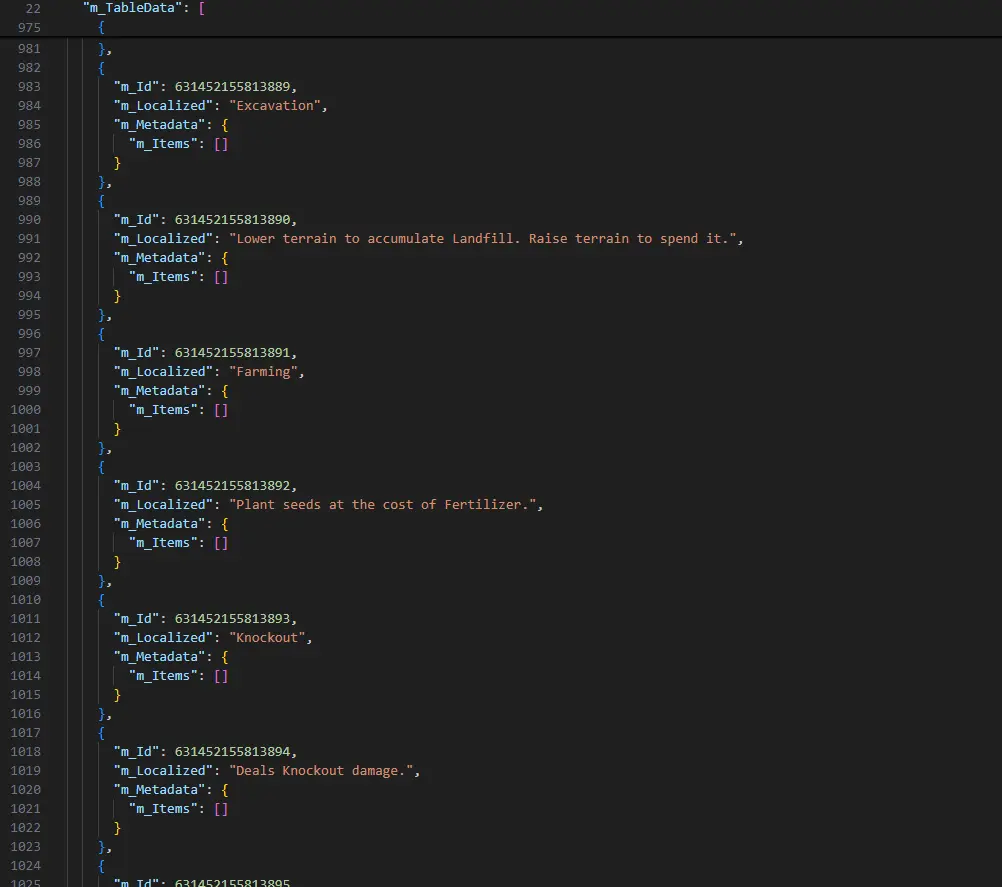Image resolution: width=1002 pixels, height=887 pixels.
Task: Click line number 1003 in the gutter
Action: point(26,467)
